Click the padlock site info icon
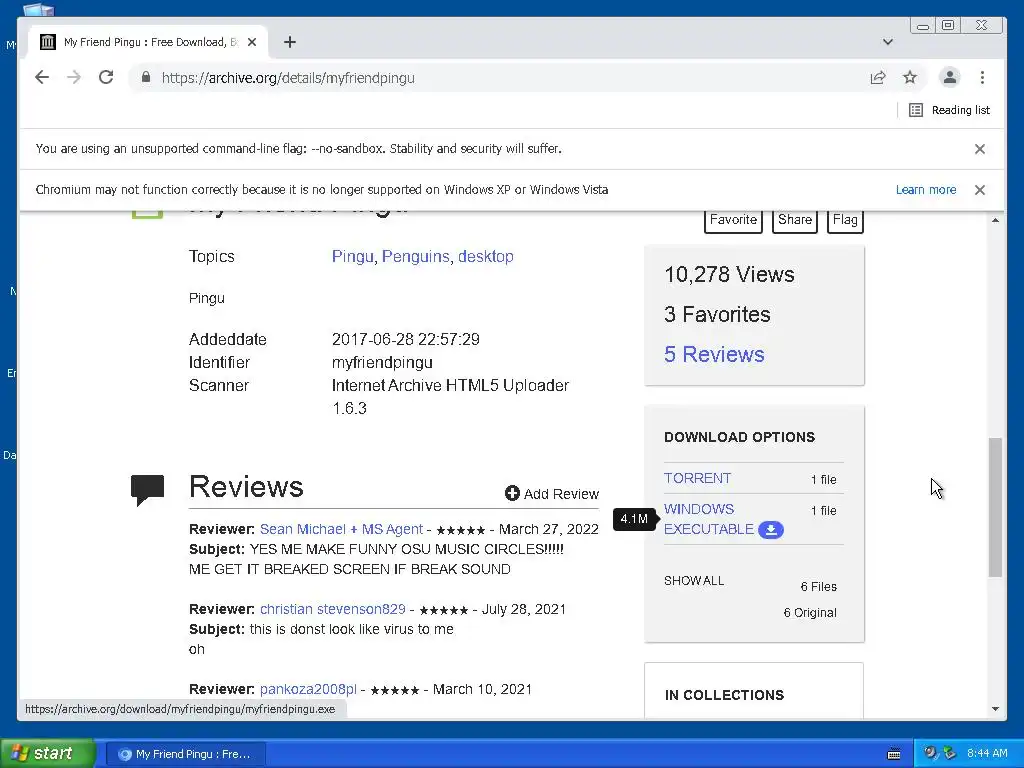 point(146,78)
